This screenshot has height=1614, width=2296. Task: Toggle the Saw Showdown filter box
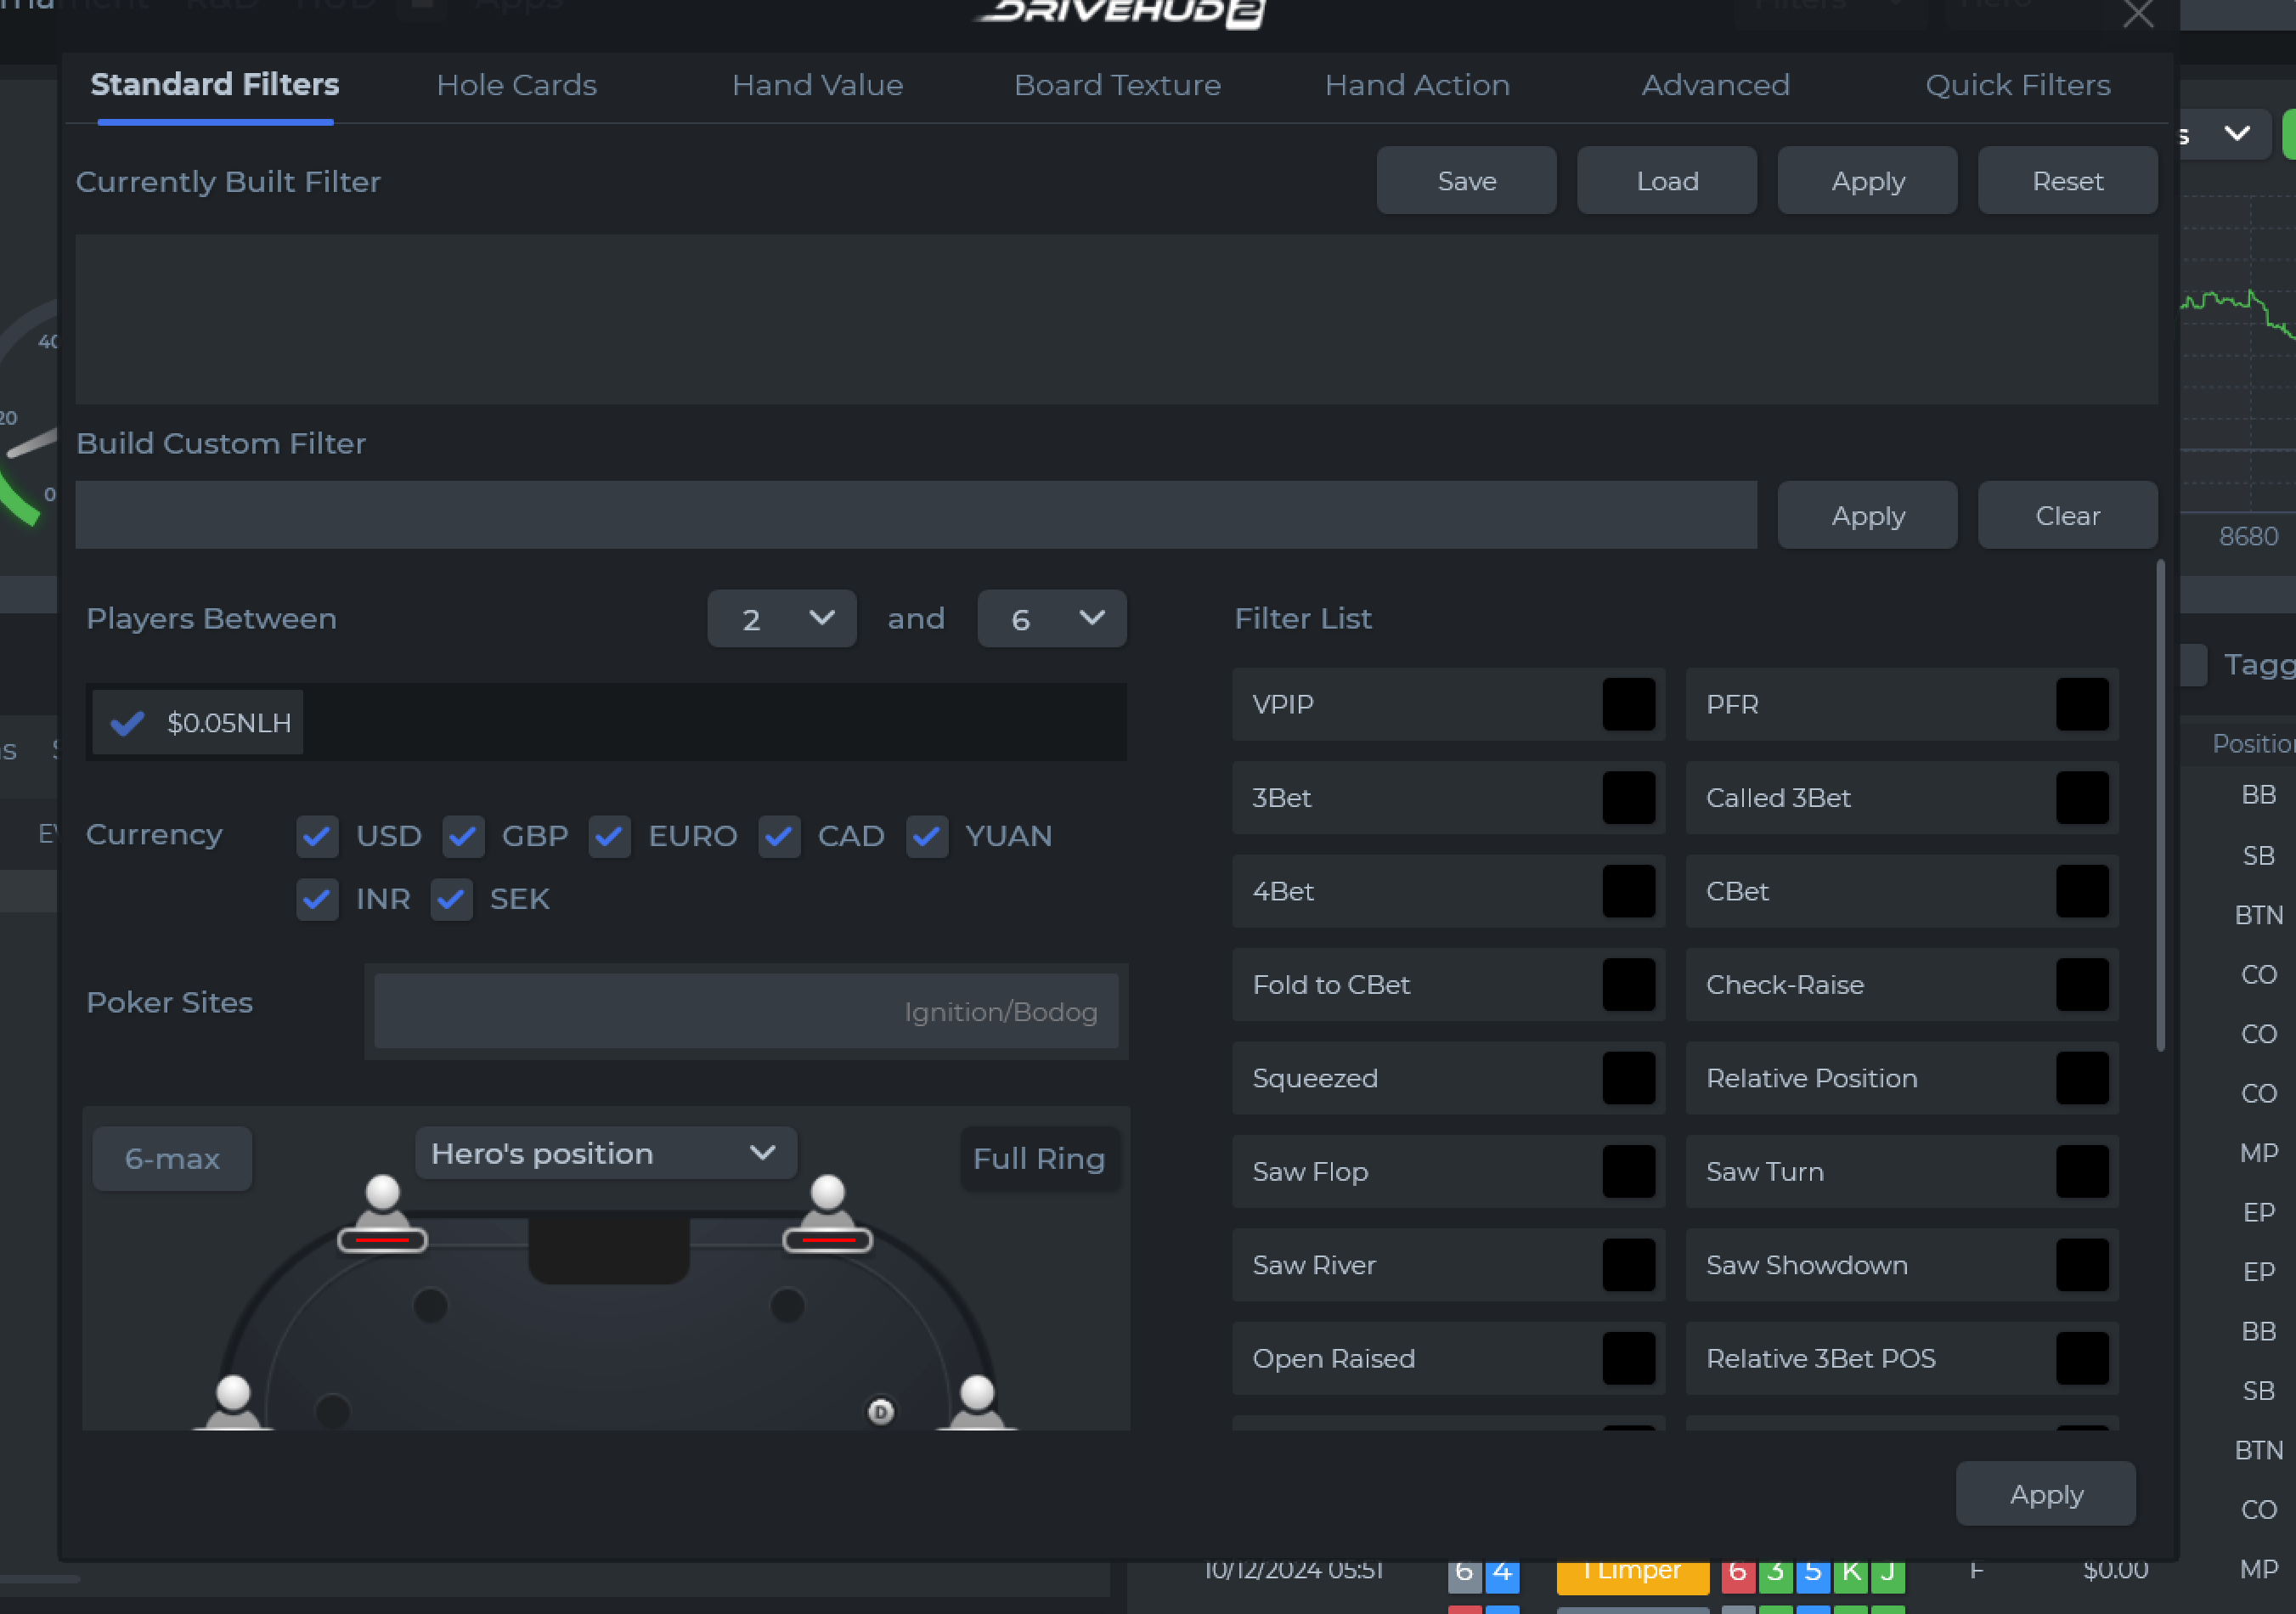coord(2082,1265)
